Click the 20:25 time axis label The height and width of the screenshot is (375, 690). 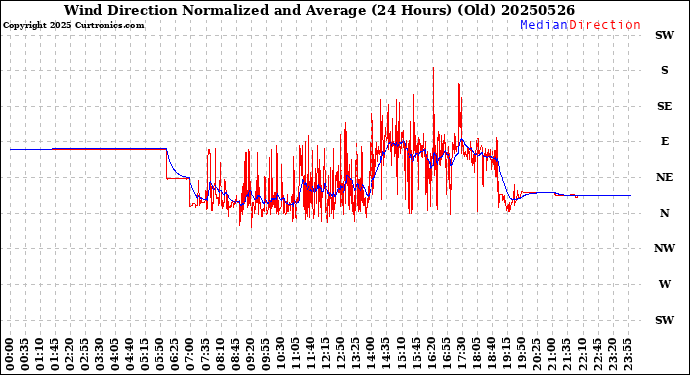pos(537,355)
